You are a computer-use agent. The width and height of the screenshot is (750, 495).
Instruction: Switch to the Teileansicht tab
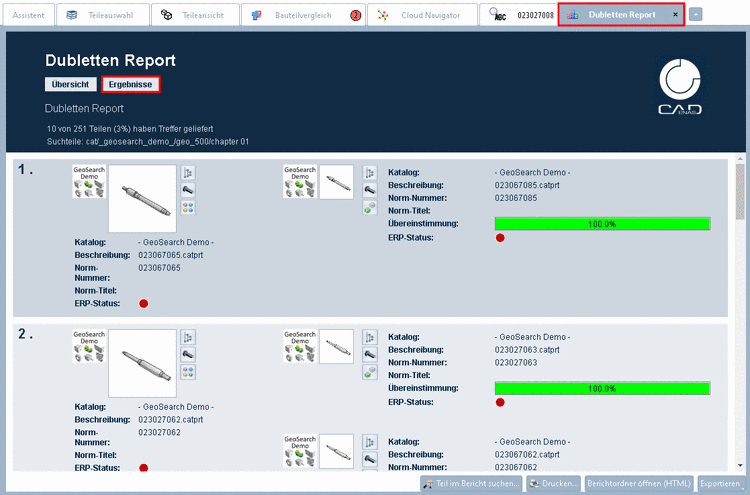pos(195,15)
